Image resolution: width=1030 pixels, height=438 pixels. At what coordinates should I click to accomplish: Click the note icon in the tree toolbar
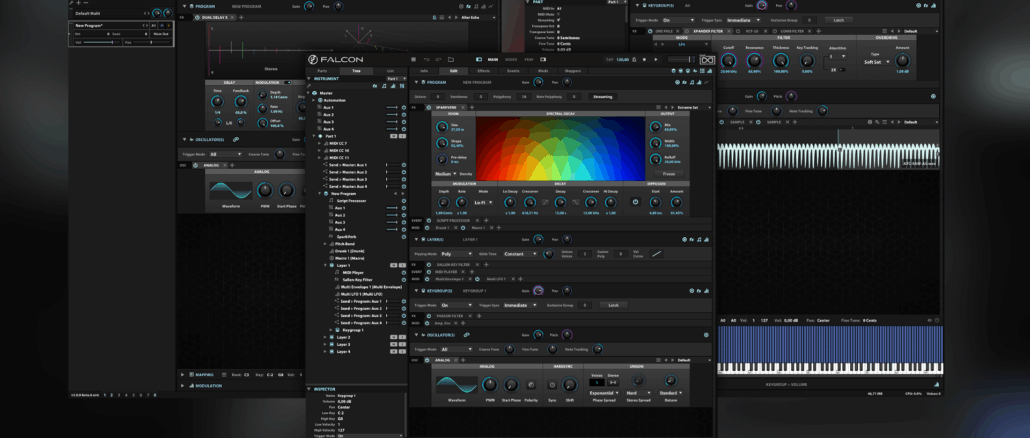coord(384,85)
